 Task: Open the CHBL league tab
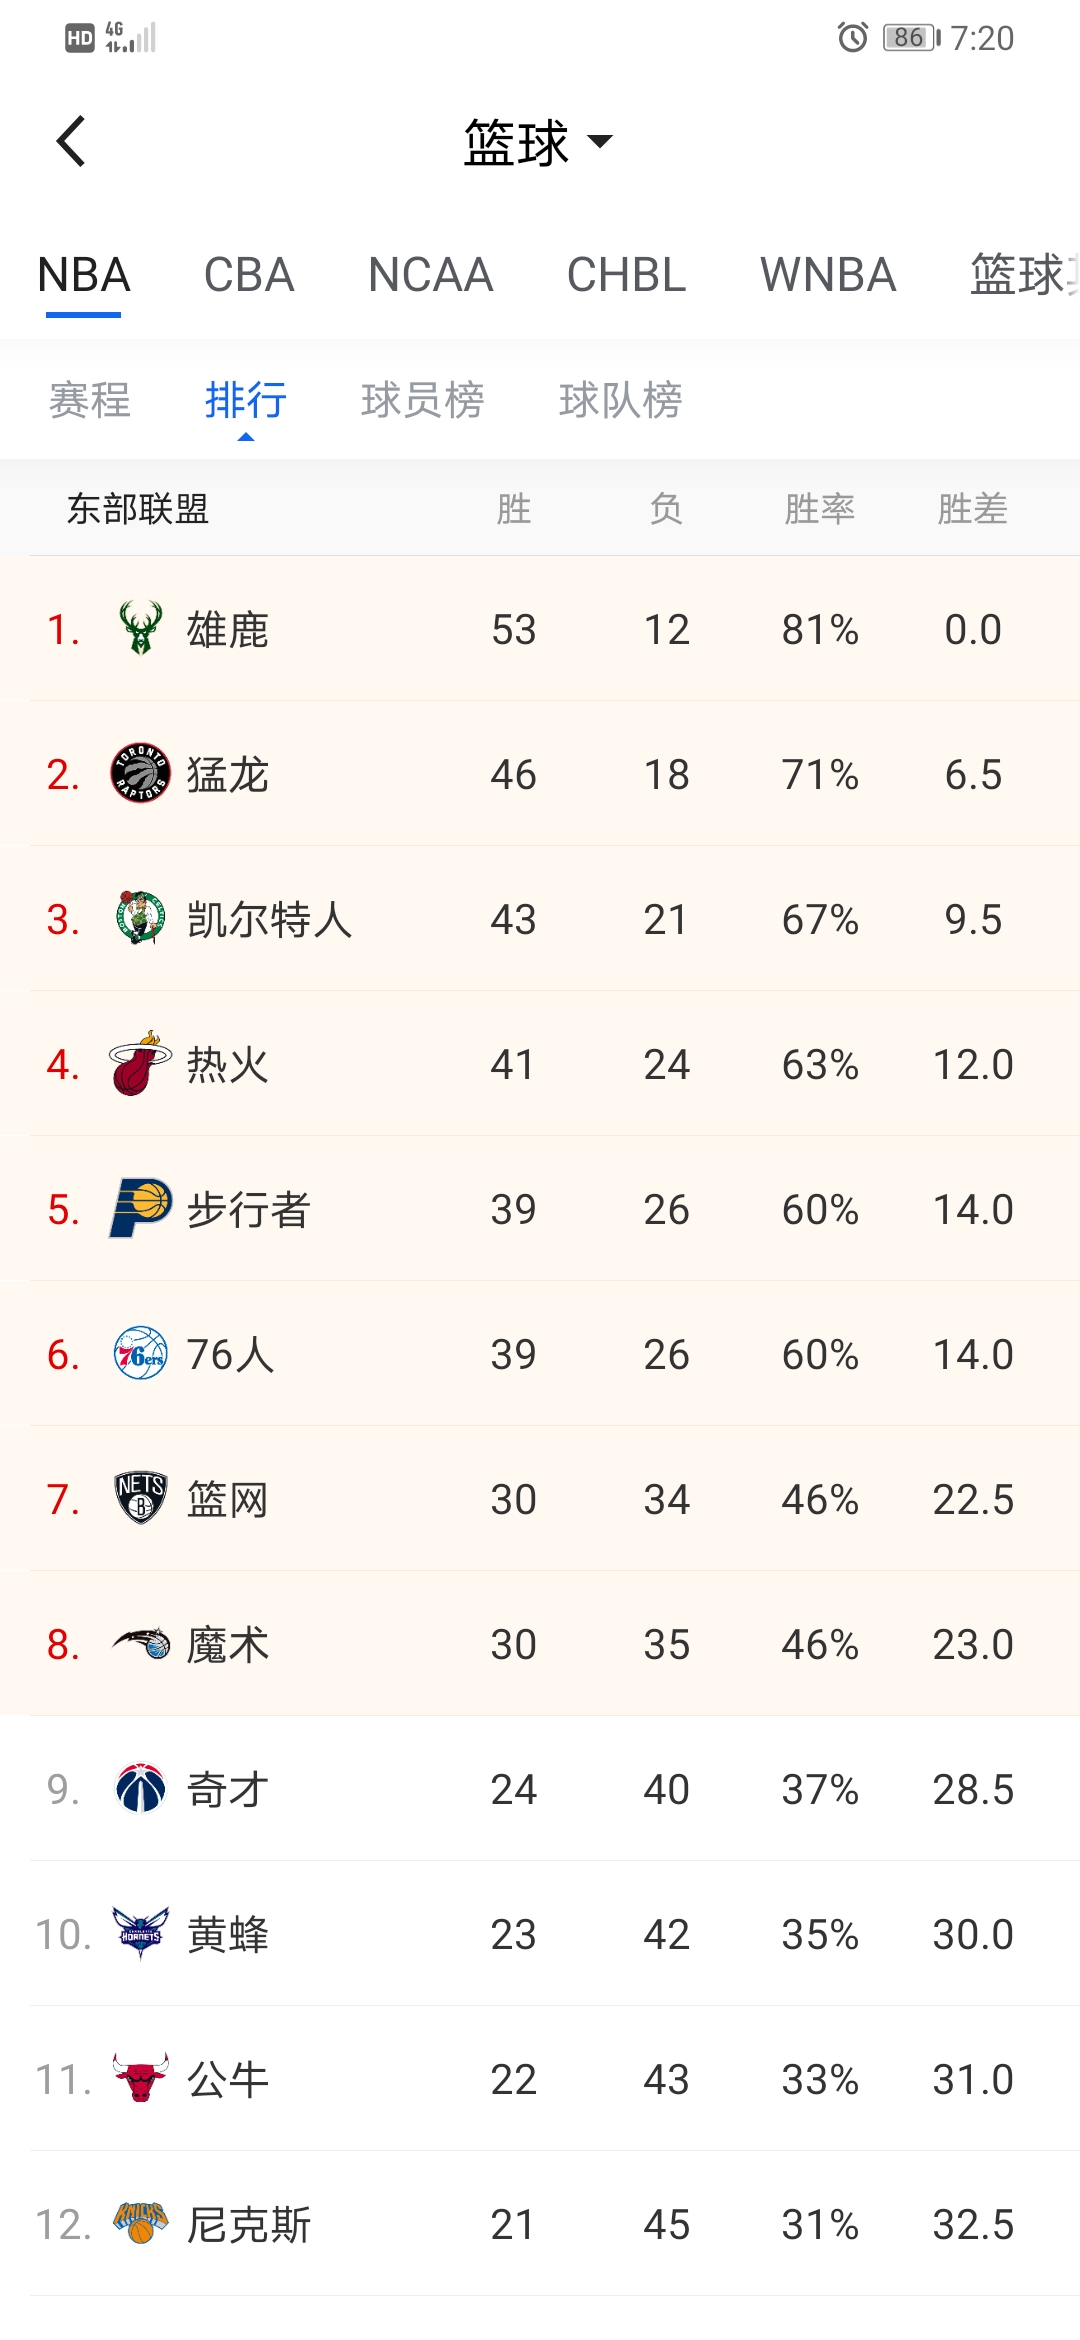pos(626,275)
